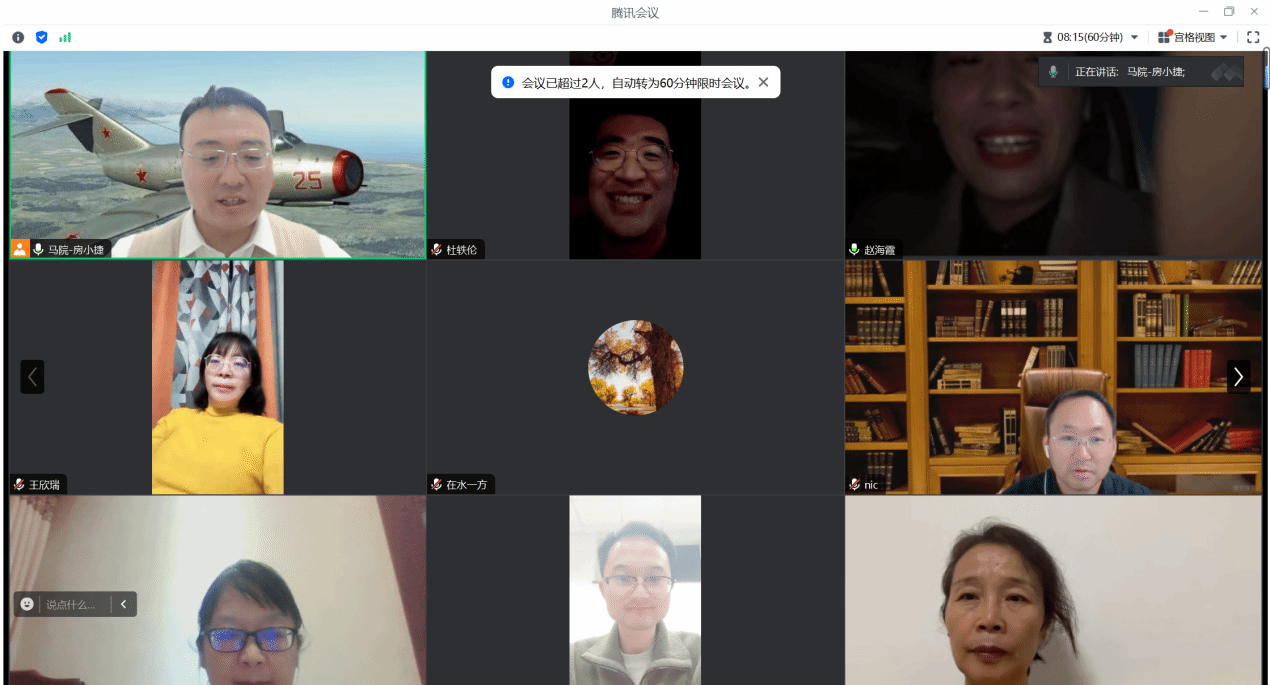Click the blue security shield icon
This screenshot has height=685, width=1270.
(41, 37)
